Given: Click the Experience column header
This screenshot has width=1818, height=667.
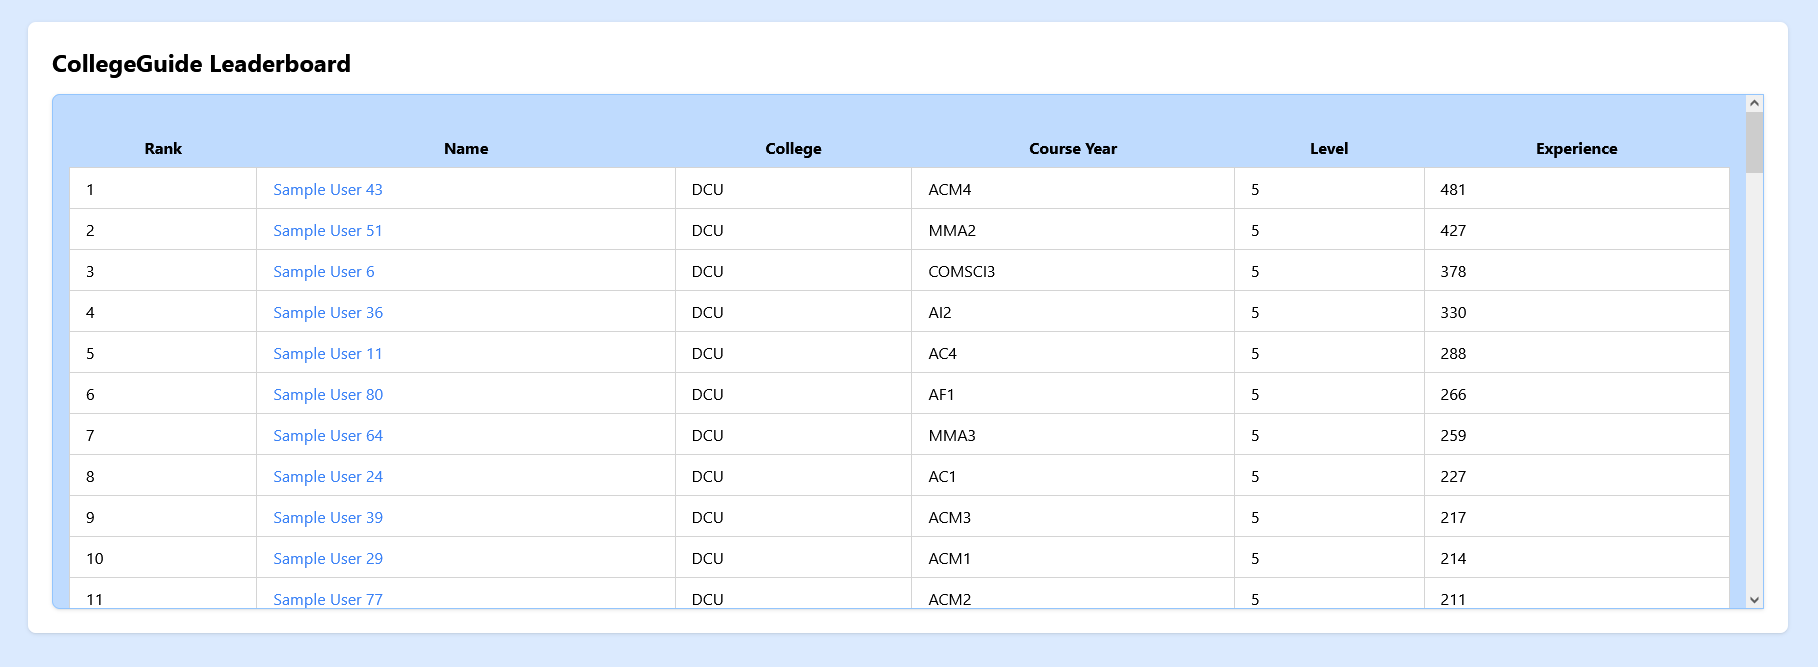Looking at the screenshot, I should click(1576, 148).
